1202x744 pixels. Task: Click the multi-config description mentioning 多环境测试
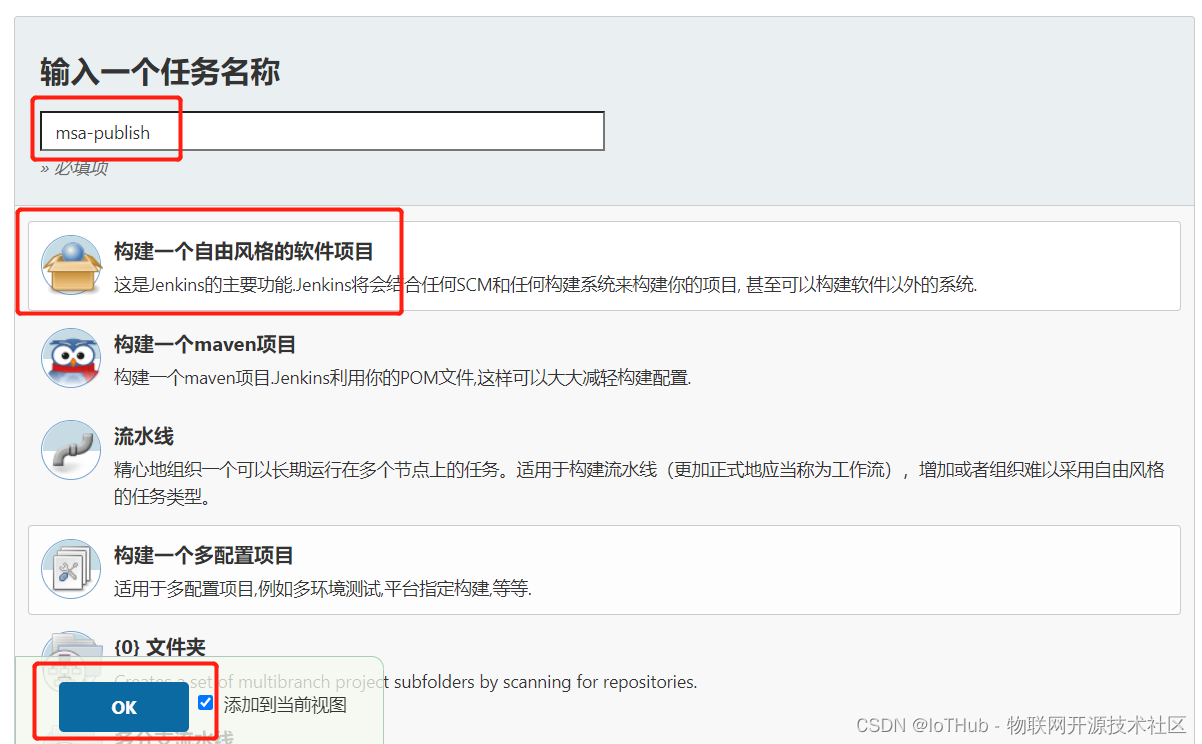click(323, 588)
